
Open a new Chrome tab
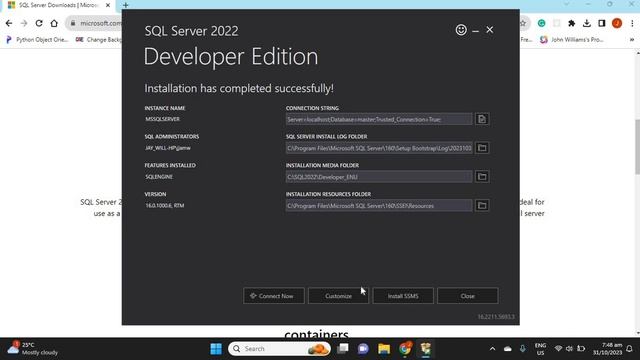click(x=126, y=5)
